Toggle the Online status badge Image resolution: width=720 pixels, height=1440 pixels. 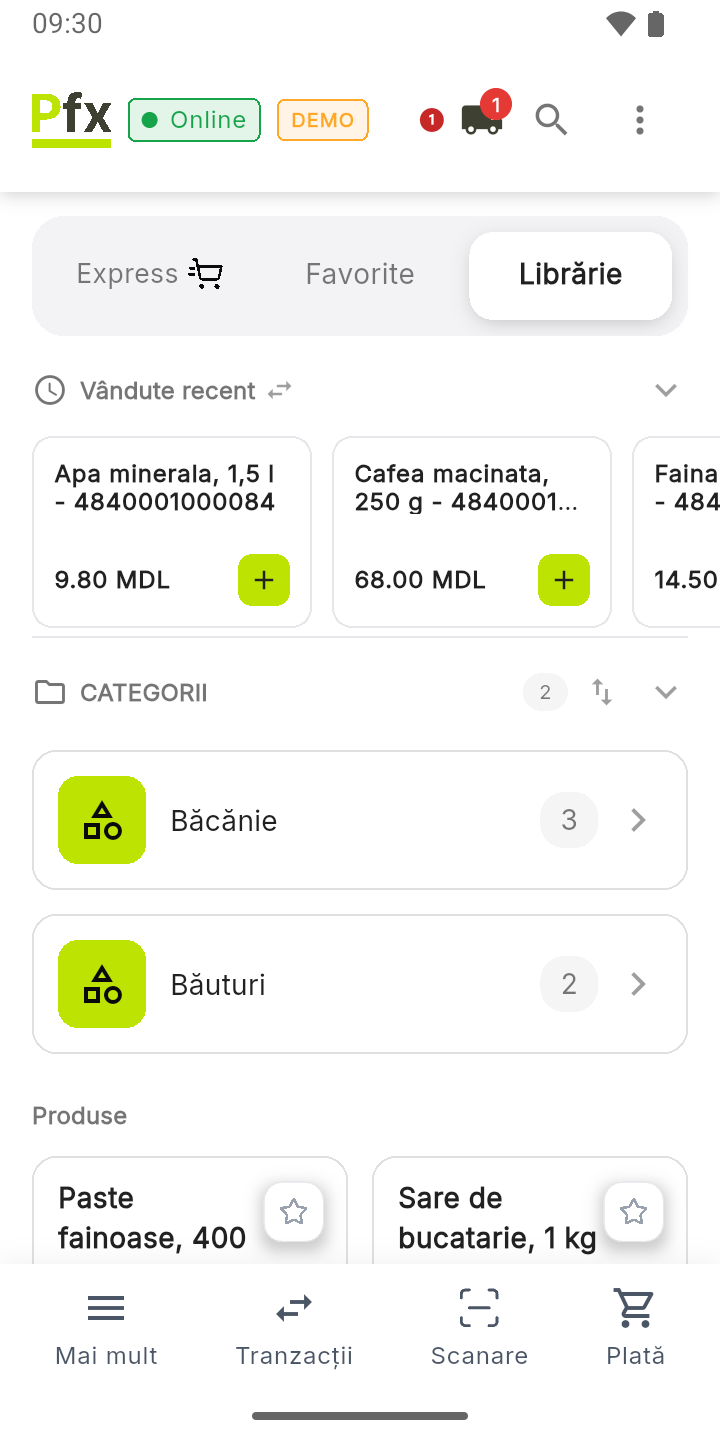pyautogui.click(x=194, y=120)
